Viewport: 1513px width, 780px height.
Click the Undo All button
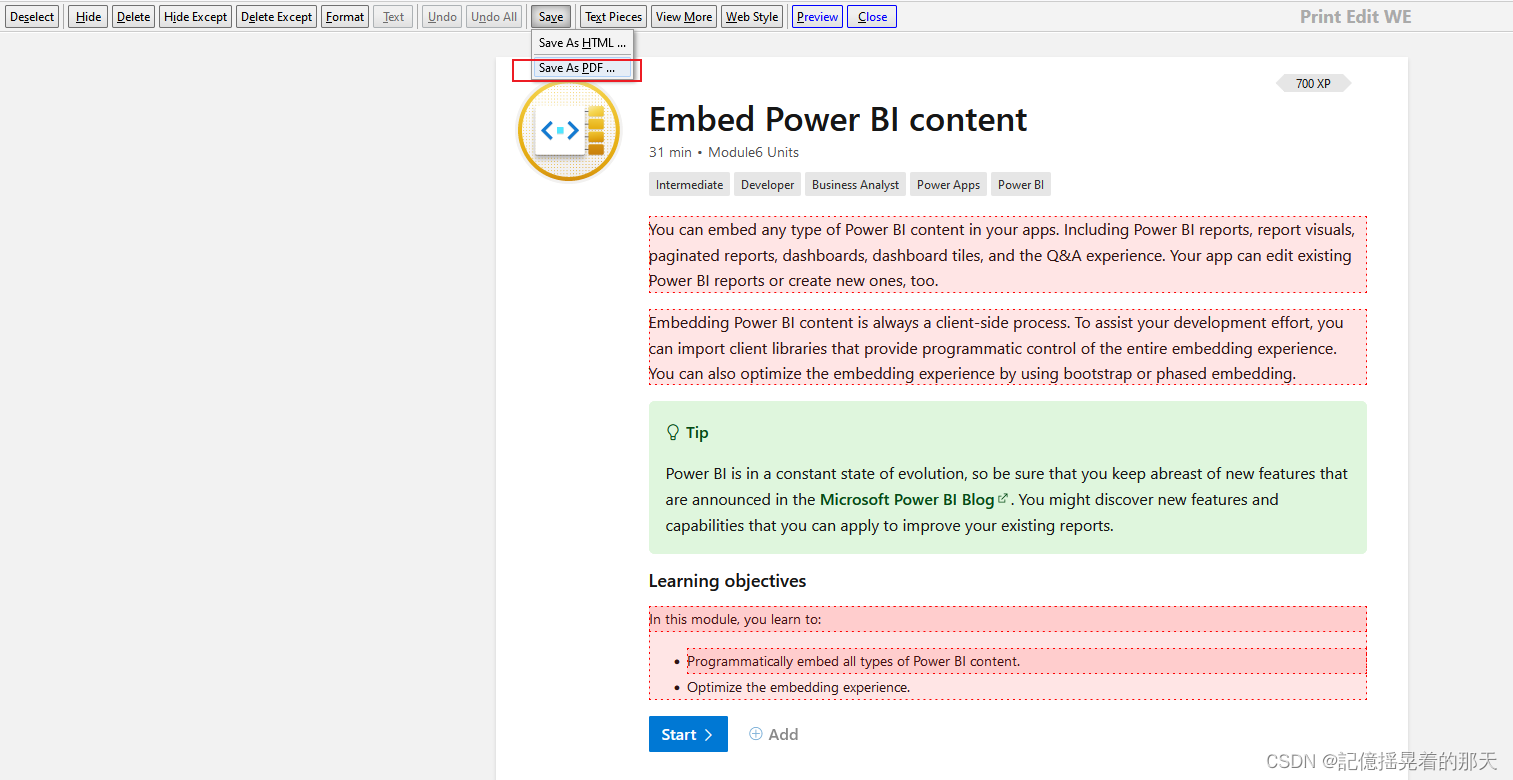494,17
